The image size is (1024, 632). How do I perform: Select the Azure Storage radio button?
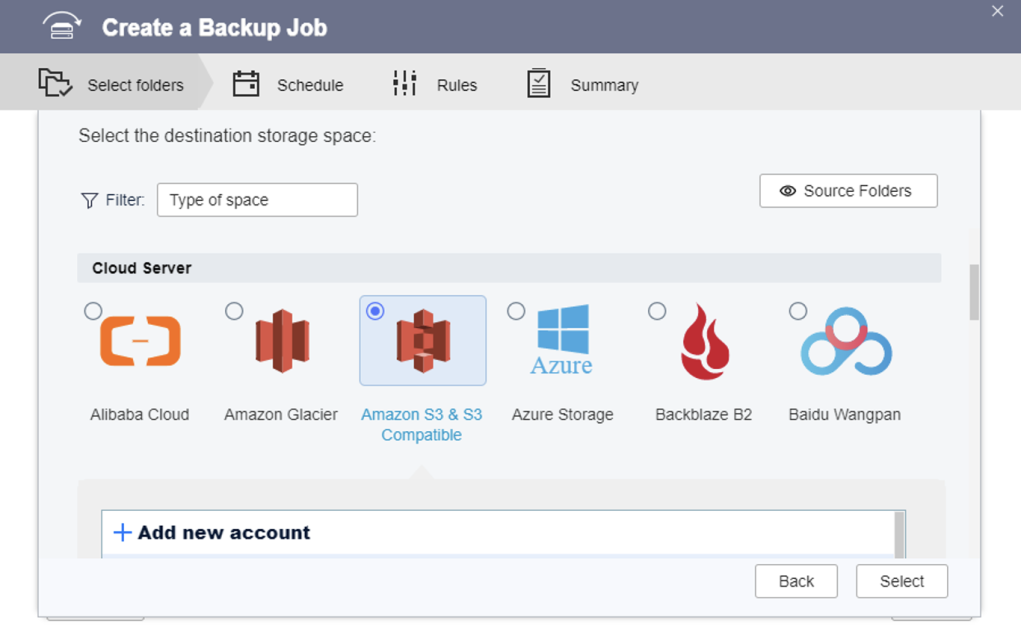point(516,311)
